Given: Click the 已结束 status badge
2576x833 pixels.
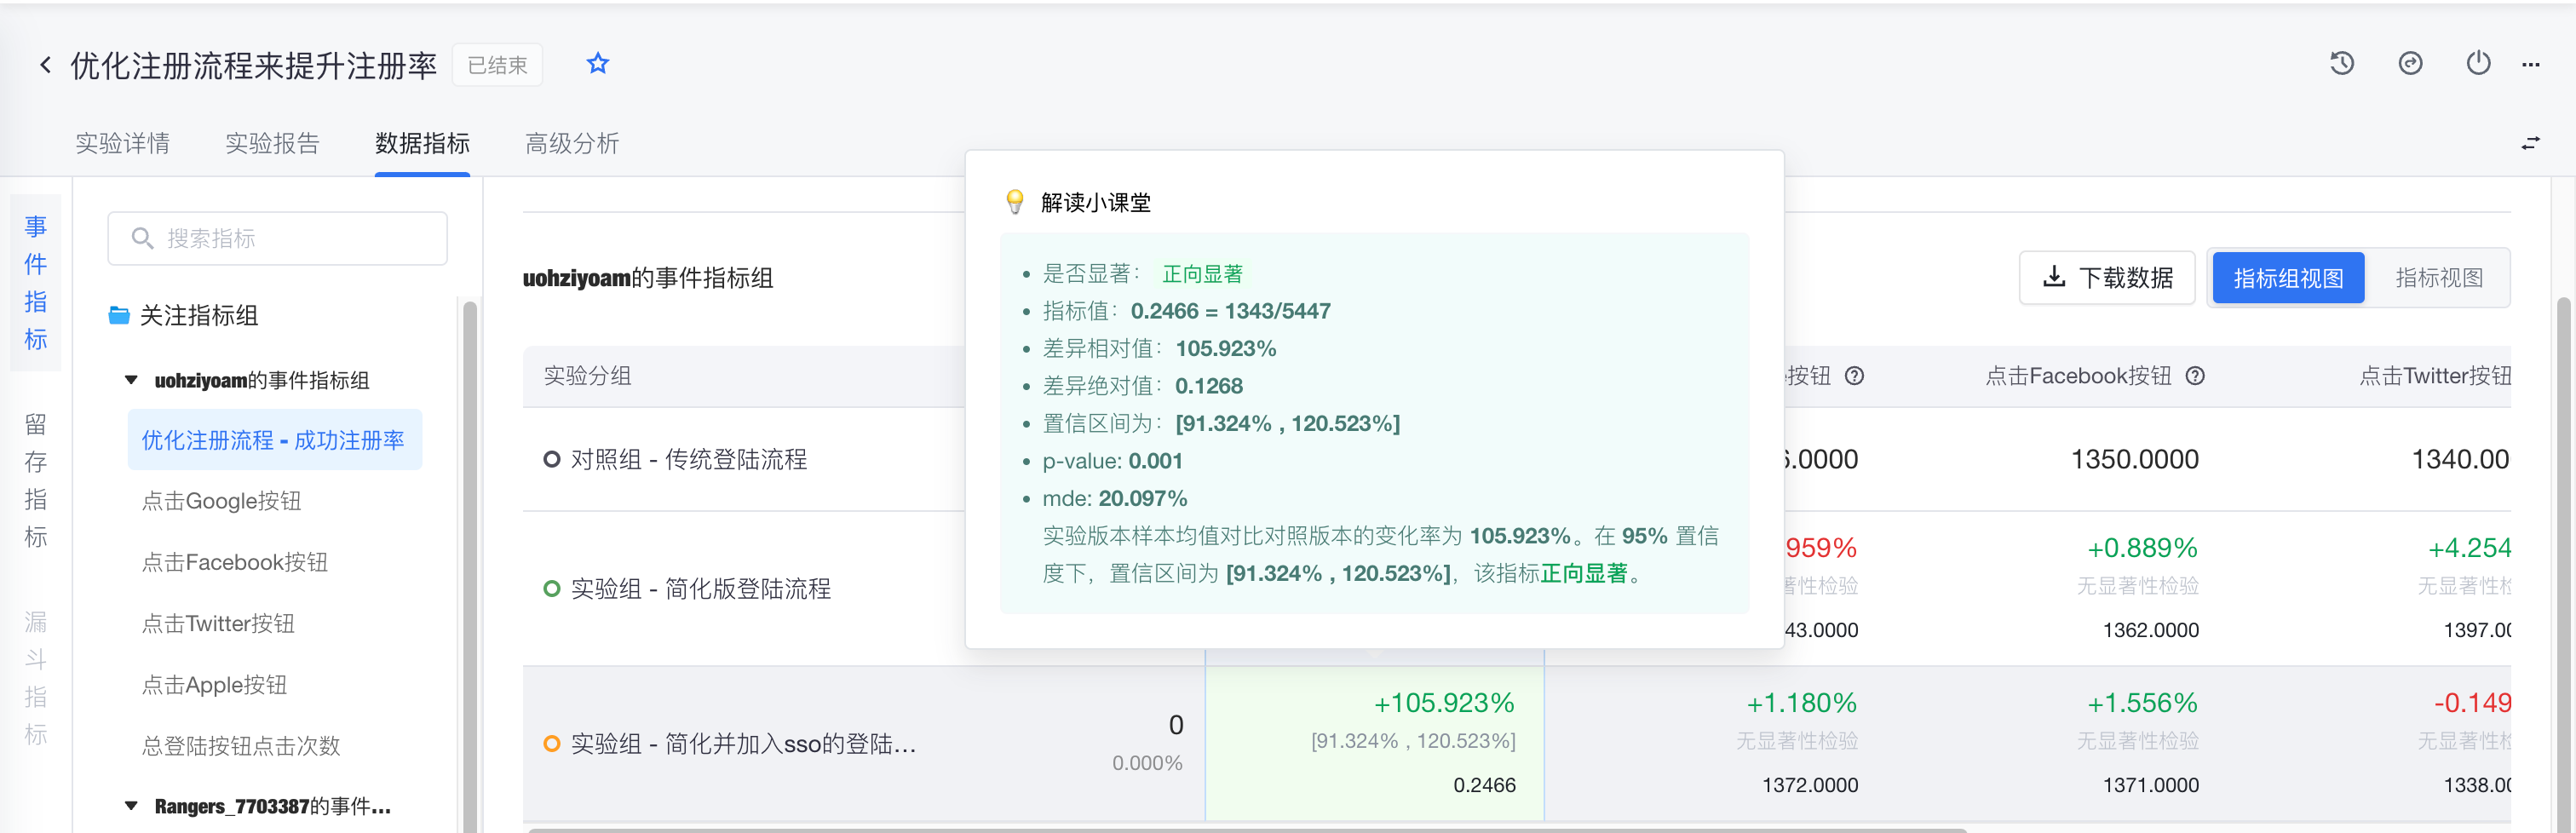Looking at the screenshot, I should point(497,65).
